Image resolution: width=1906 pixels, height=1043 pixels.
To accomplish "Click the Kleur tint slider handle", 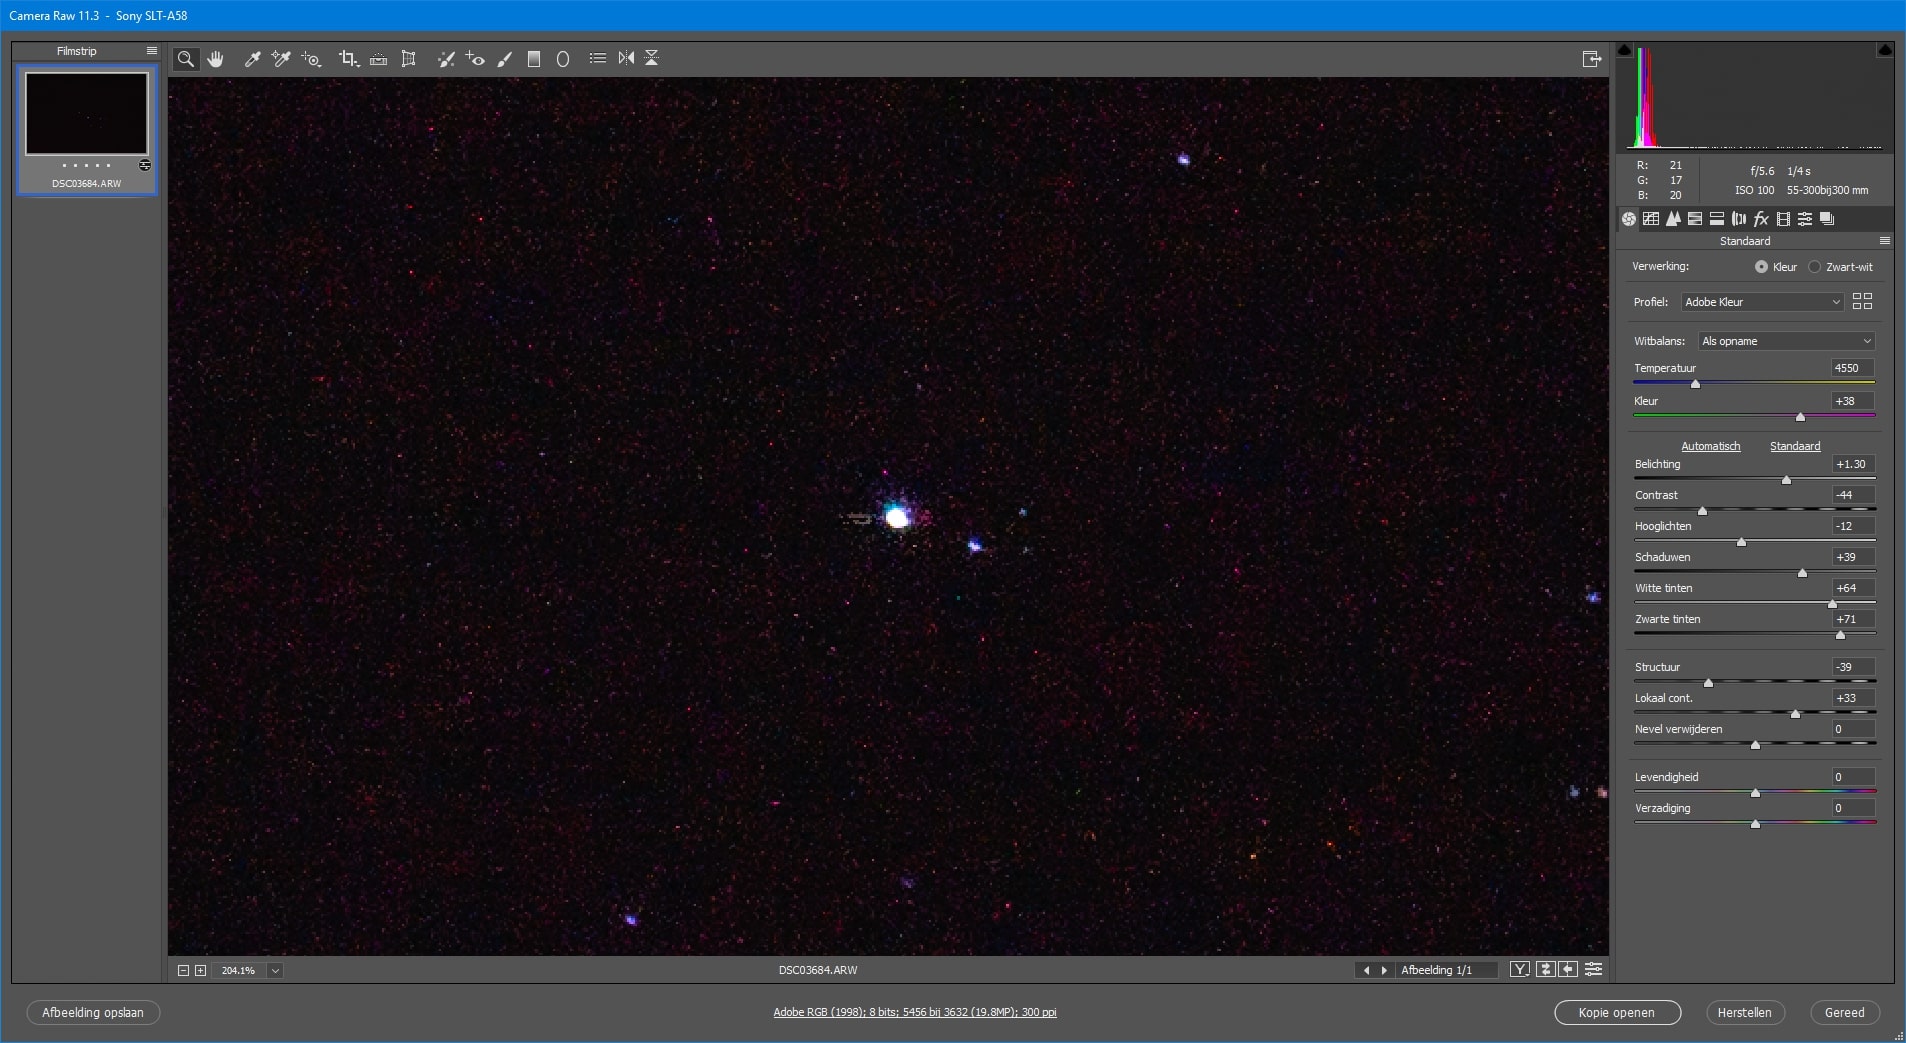I will coord(1800,417).
